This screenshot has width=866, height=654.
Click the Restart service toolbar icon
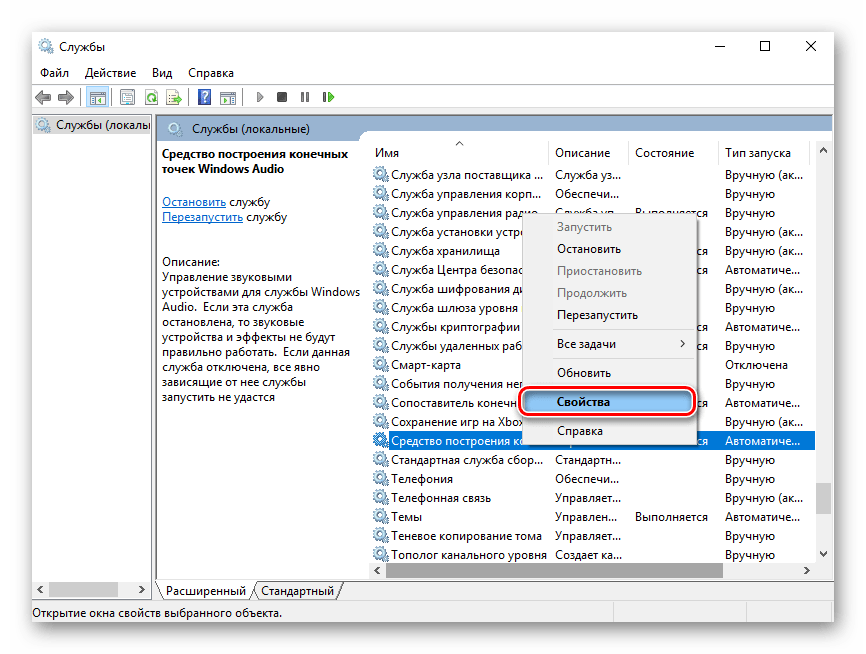click(x=329, y=97)
